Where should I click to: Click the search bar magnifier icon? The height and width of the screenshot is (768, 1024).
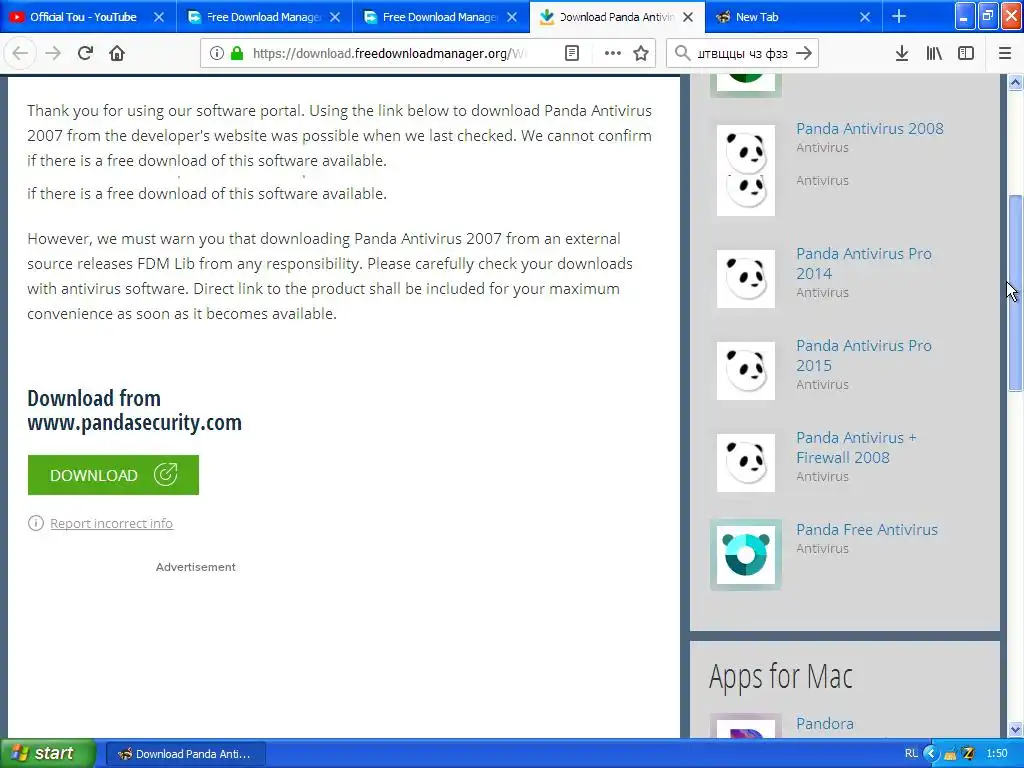(x=682, y=54)
